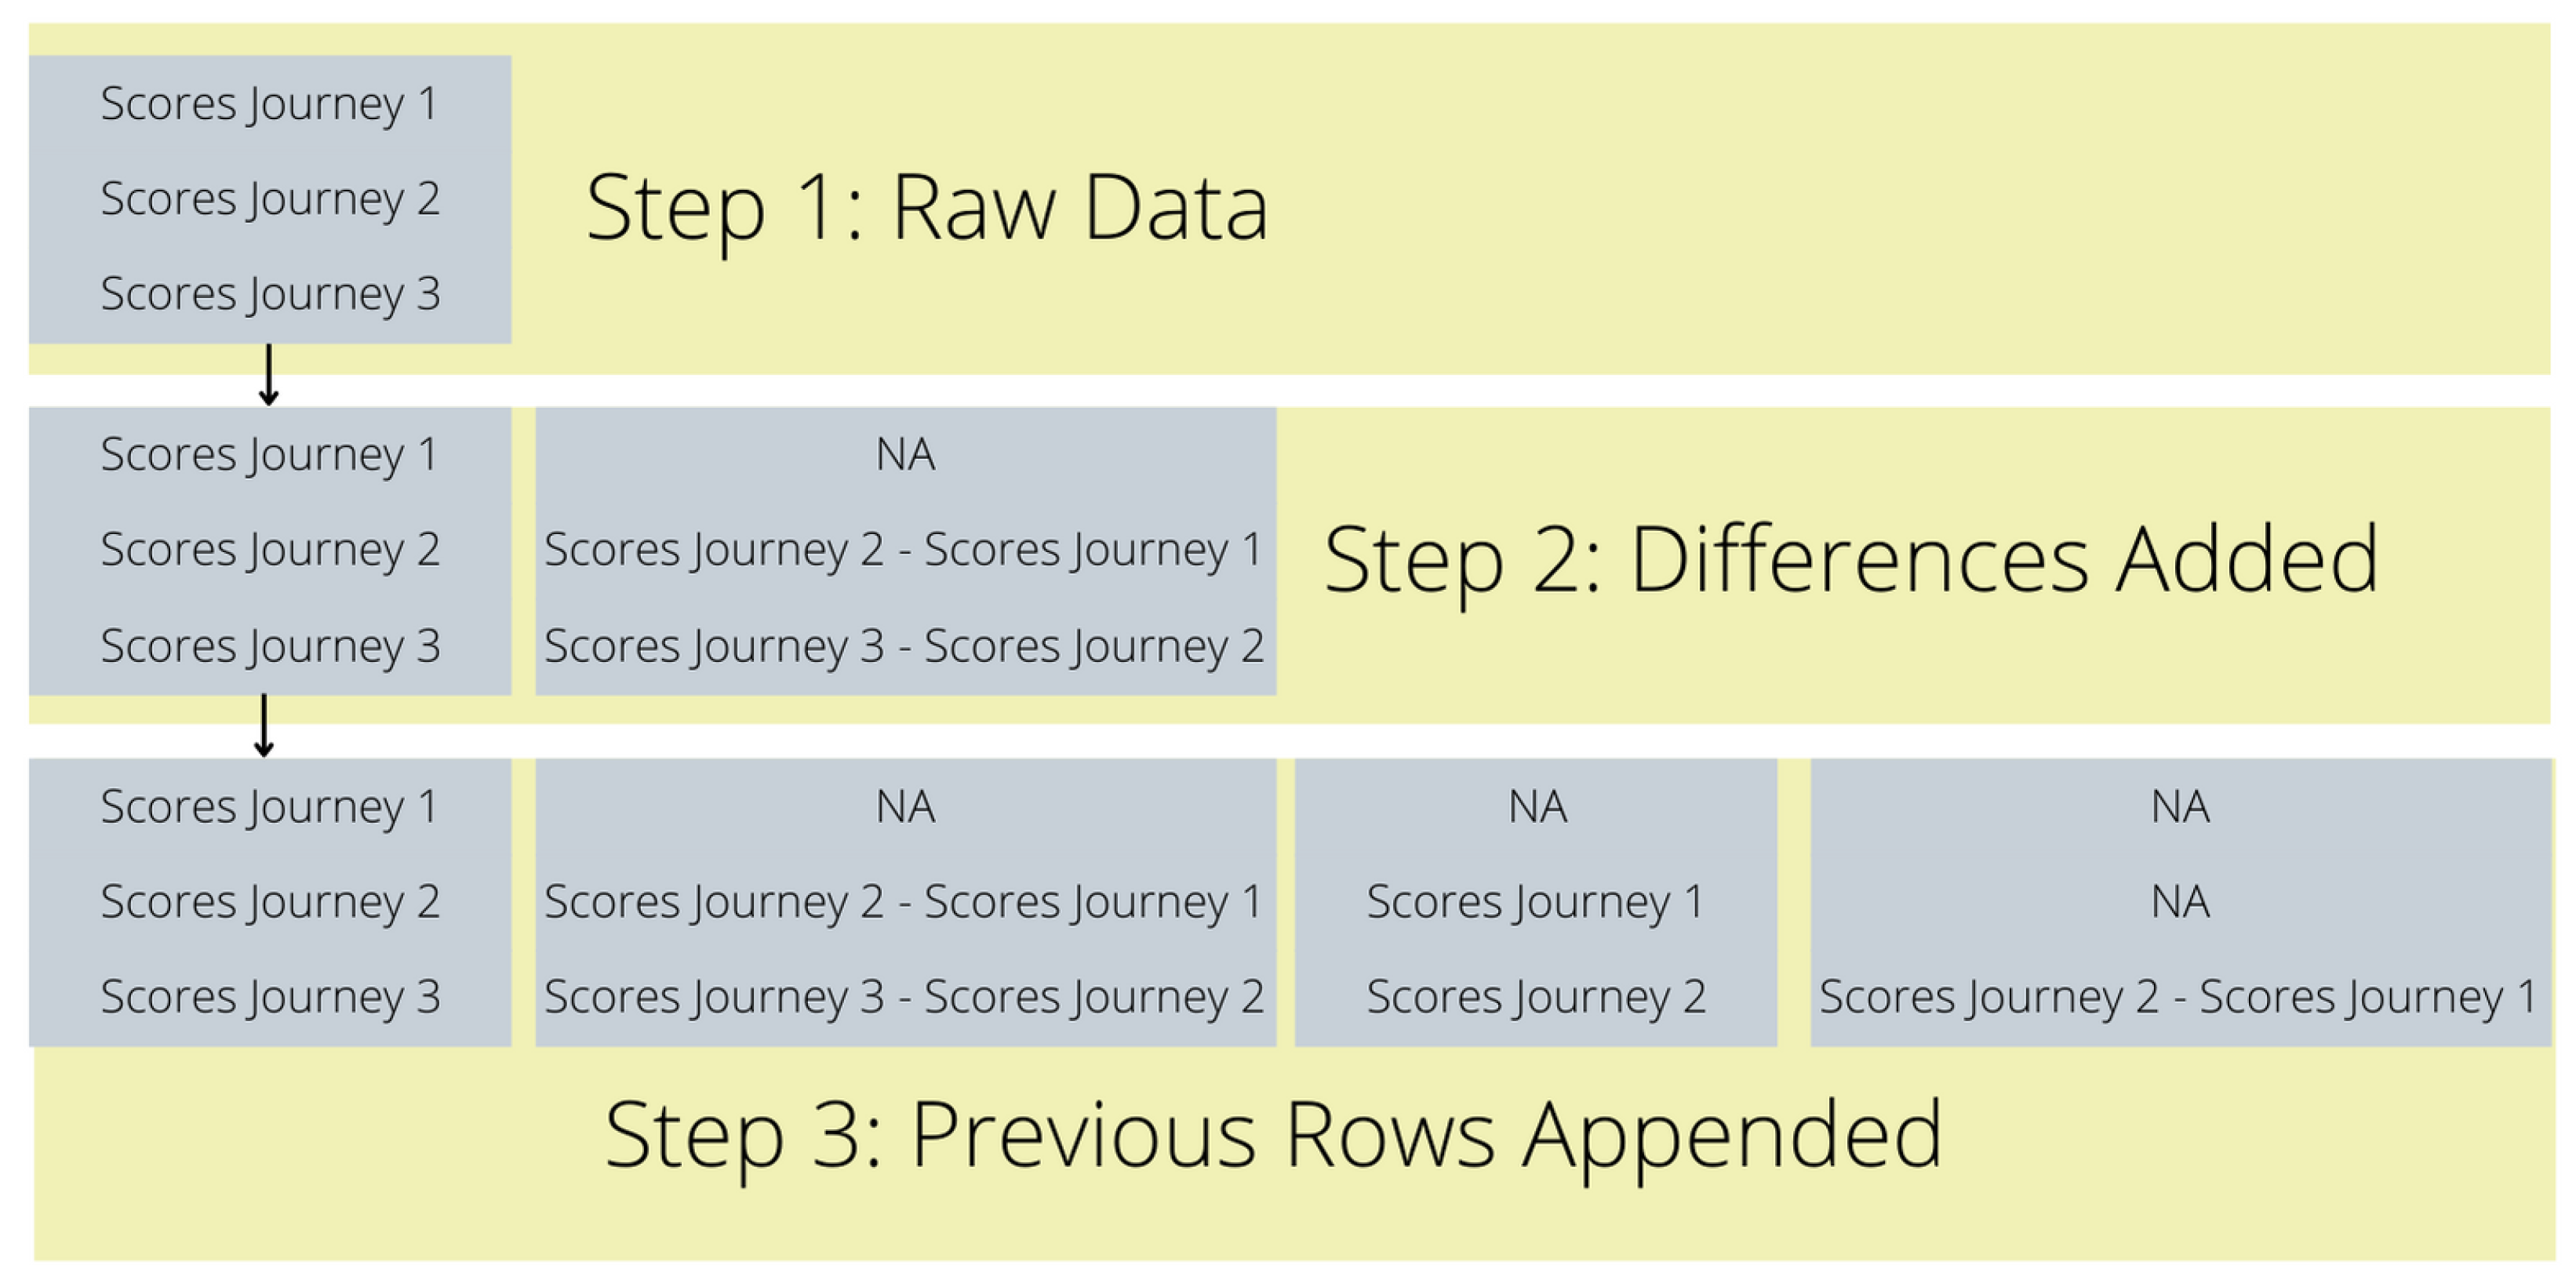Image resolution: width=2576 pixels, height=1287 pixels.
Task: Click 'Scores Journey 2 - Scores Journey 1' in Step 3's last column
Action: coord(2179,997)
